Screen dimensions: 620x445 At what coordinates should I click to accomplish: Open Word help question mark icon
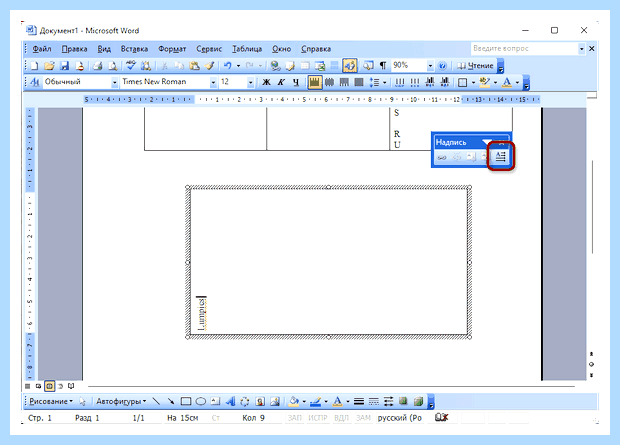tap(443, 66)
